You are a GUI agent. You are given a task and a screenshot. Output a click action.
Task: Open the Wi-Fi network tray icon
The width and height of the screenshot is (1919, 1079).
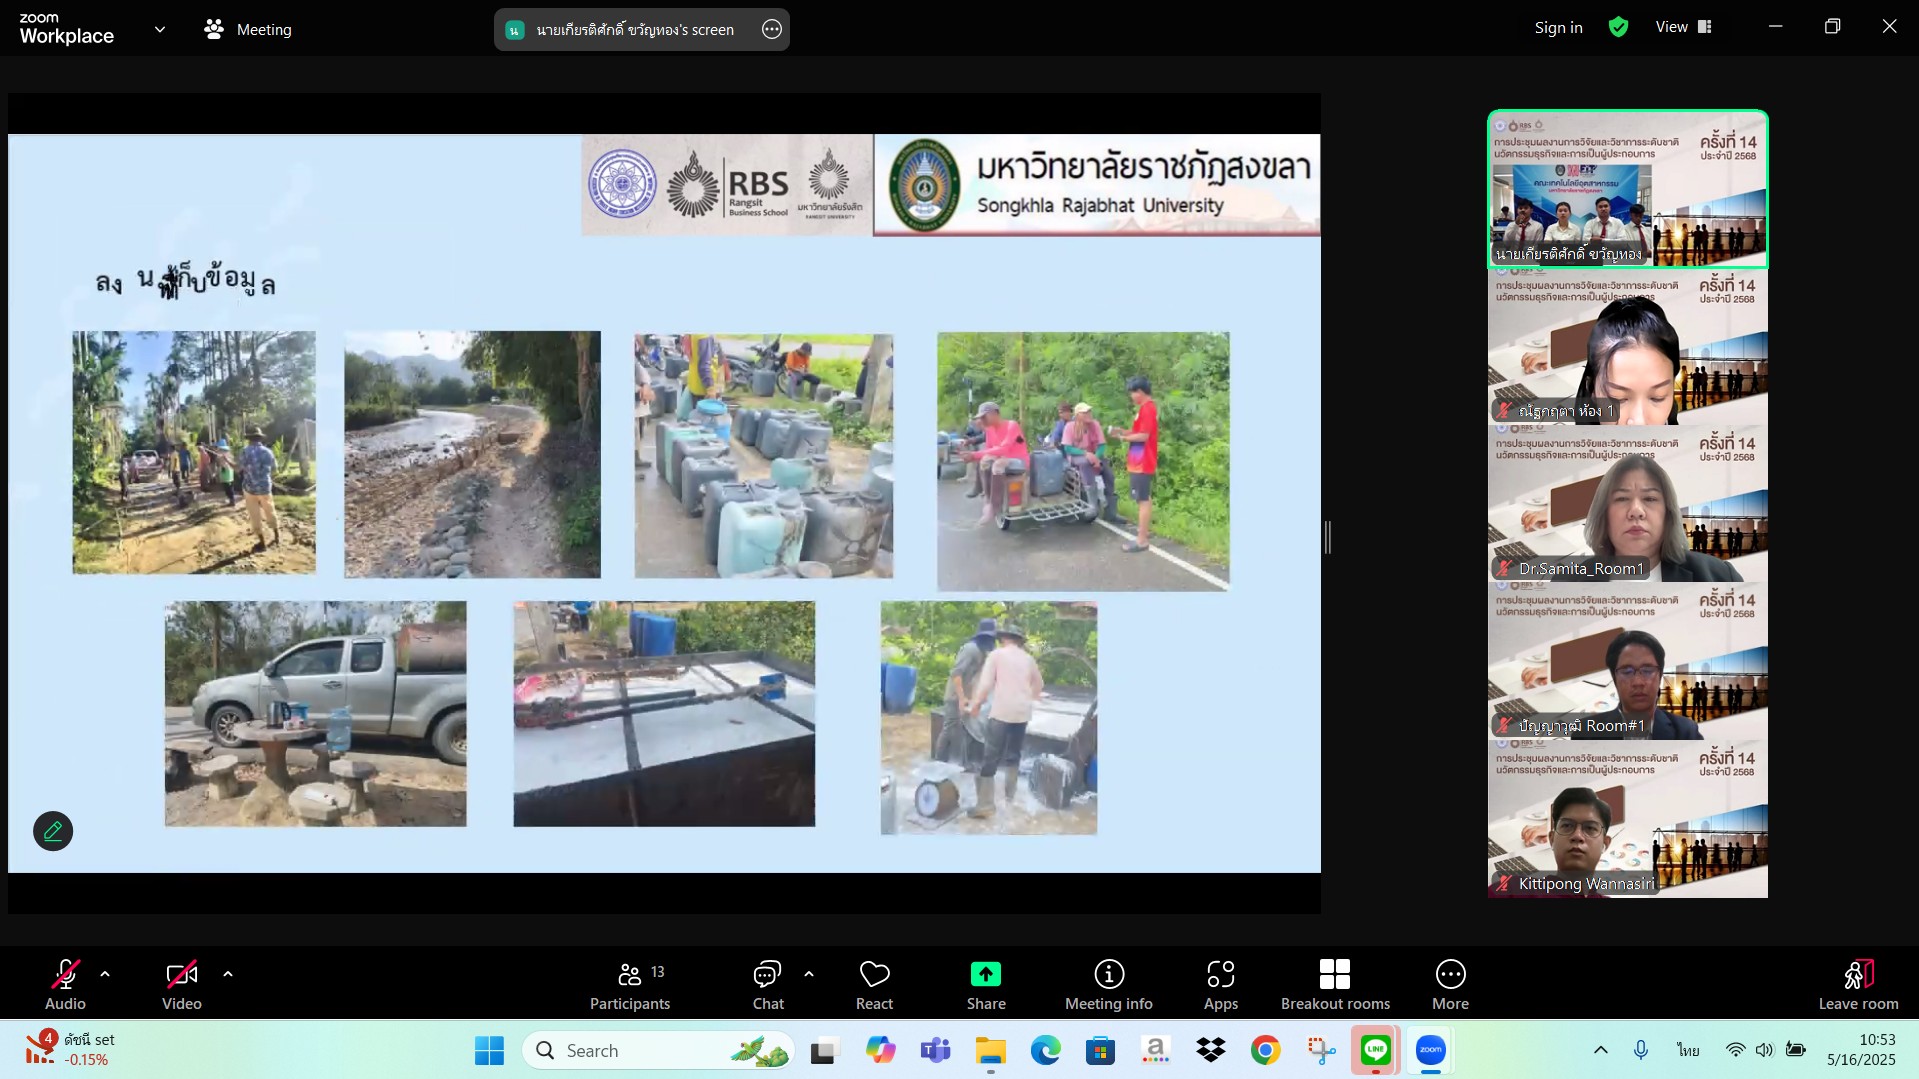pyautogui.click(x=1735, y=1050)
